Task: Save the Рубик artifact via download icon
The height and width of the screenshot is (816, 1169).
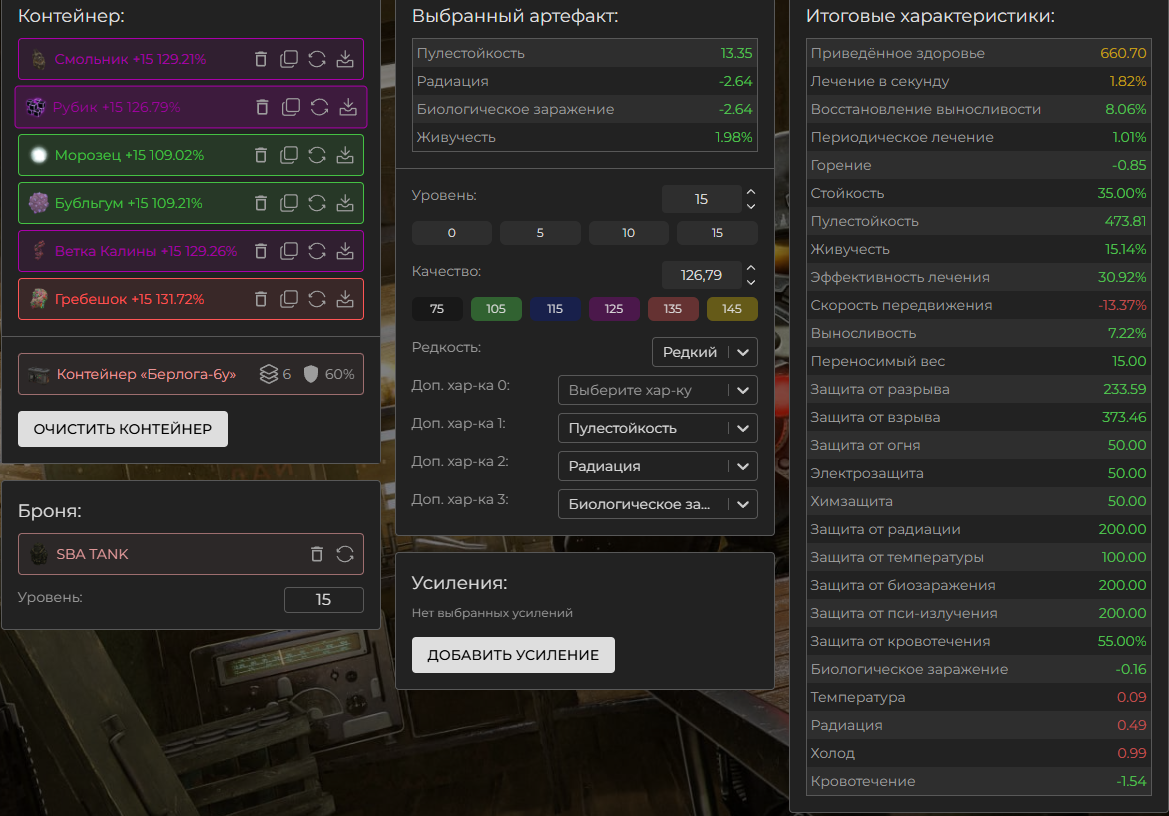Action: (347, 107)
